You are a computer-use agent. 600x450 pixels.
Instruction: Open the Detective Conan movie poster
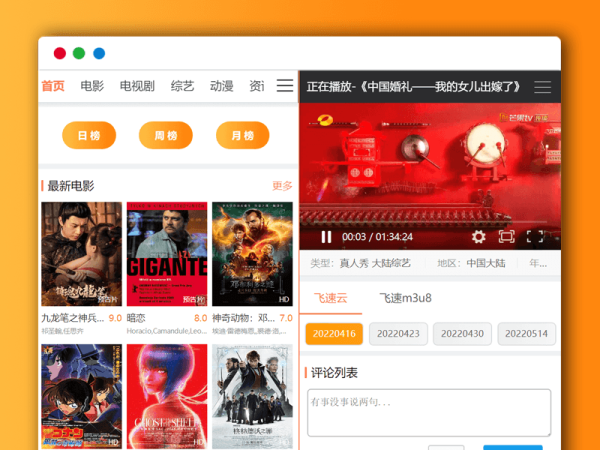[82, 396]
